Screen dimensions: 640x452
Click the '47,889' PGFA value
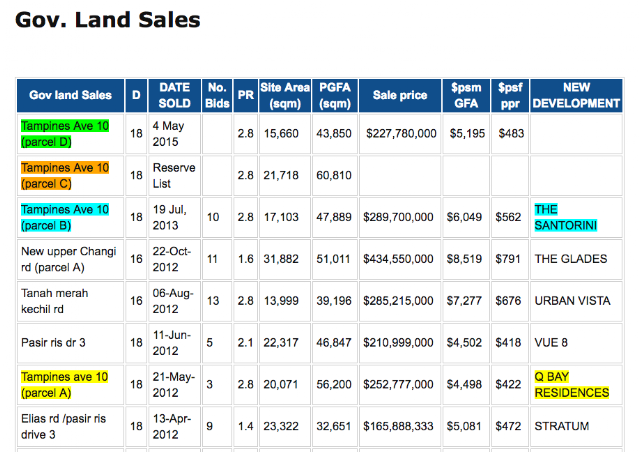(x=334, y=217)
